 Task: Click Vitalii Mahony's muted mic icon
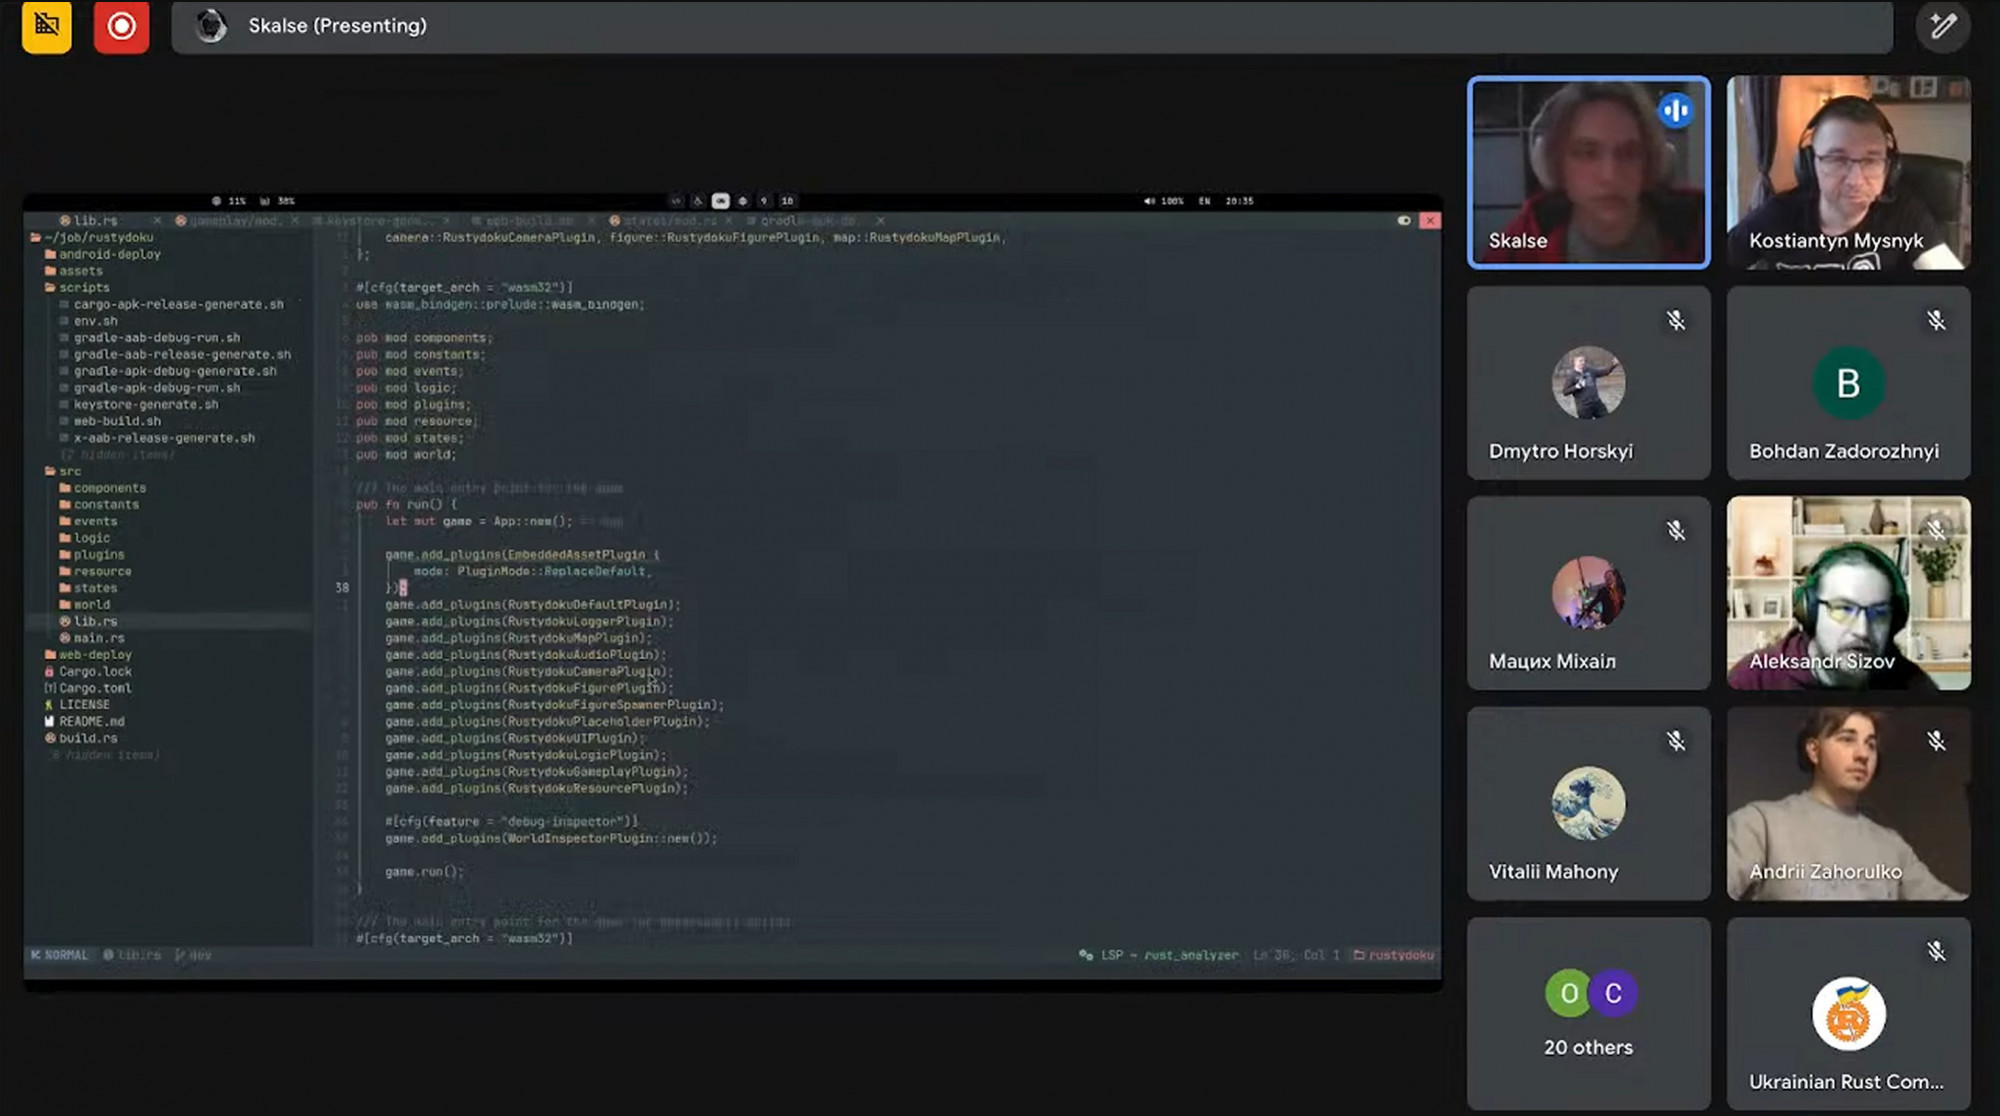tap(1676, 741)
